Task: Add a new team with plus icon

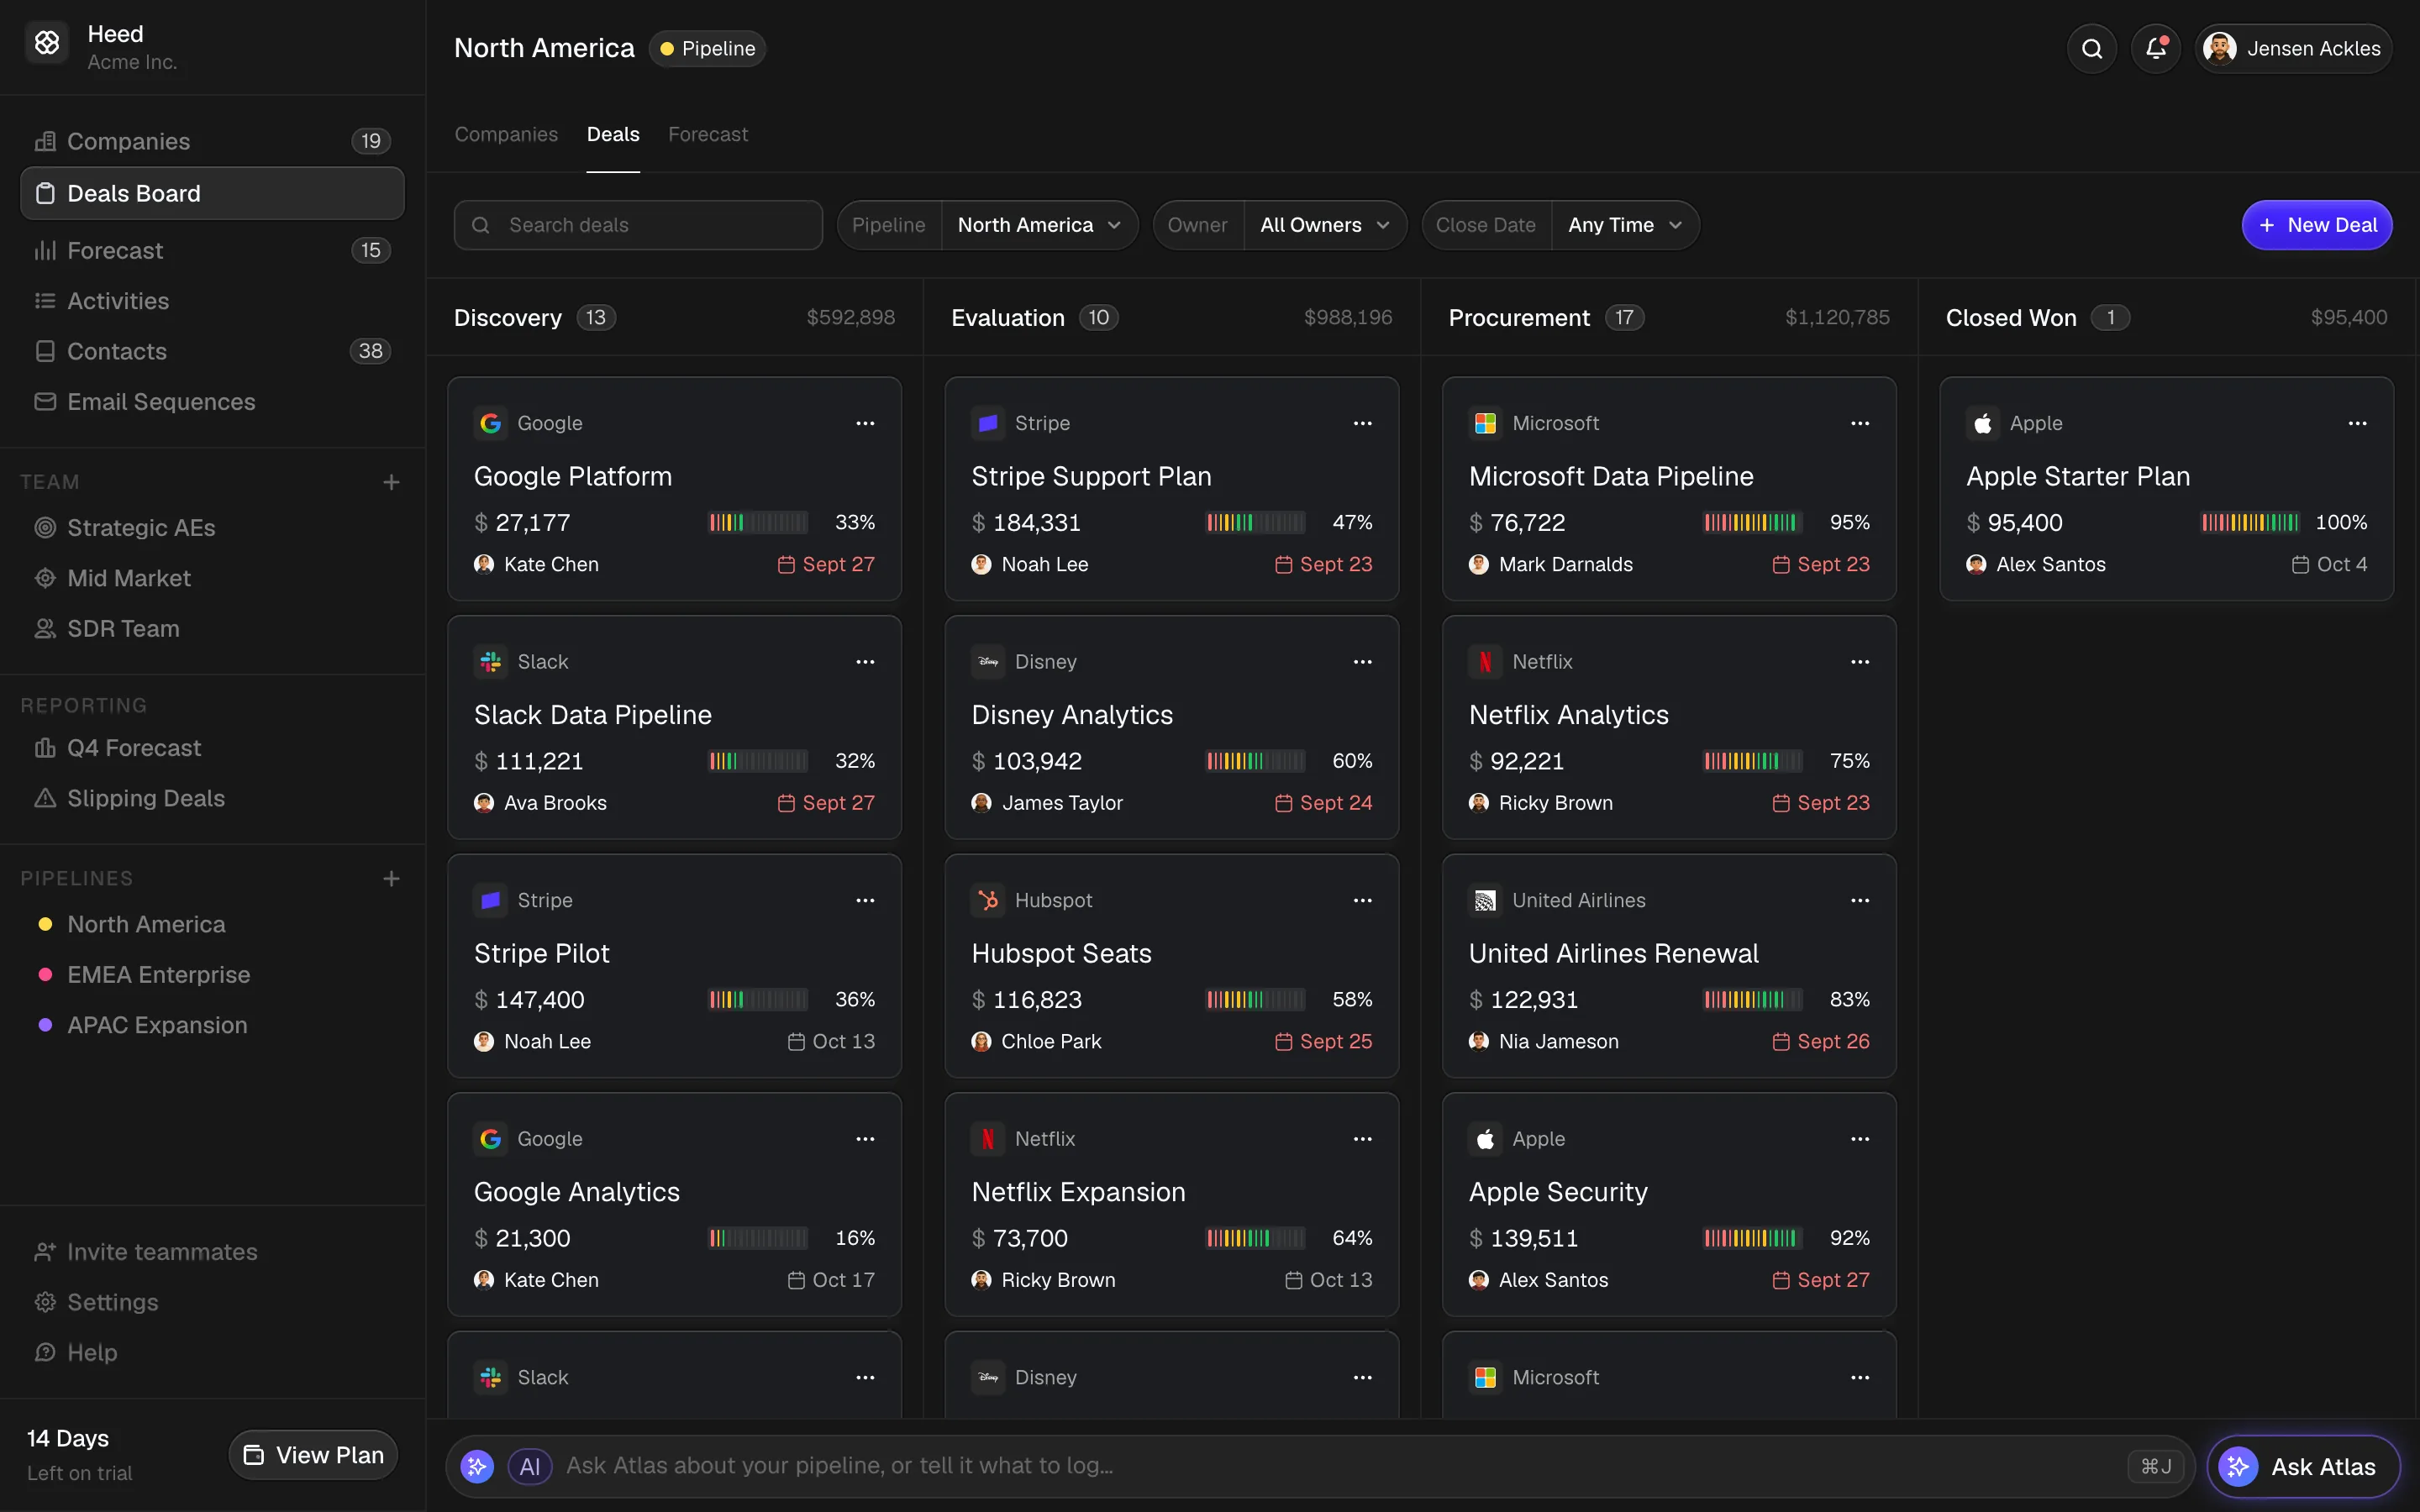Action: point(391,482)
